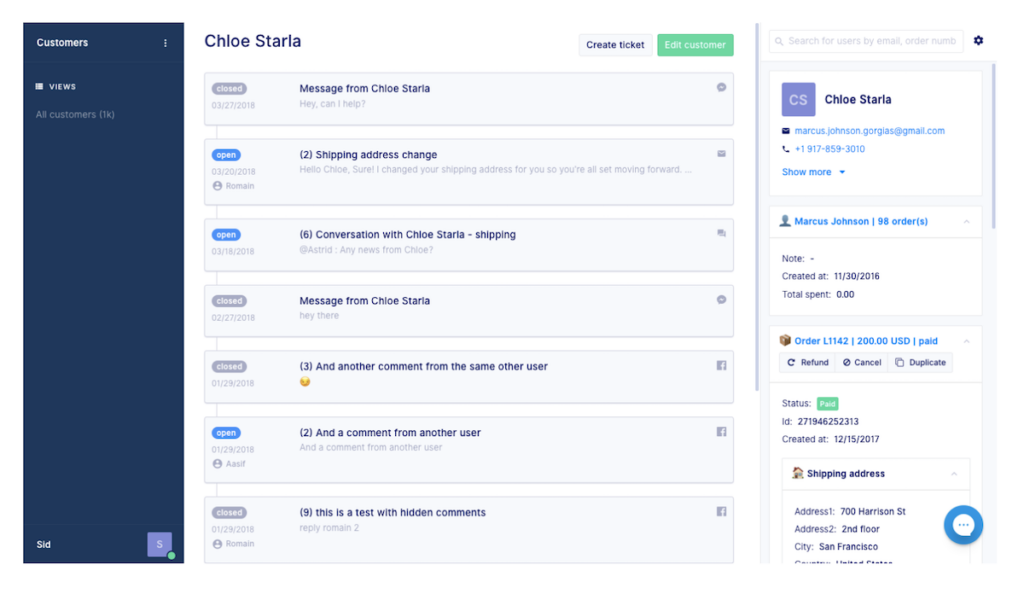
Task: Click the assignee icon beside Aasif
Action: point(217,464)
